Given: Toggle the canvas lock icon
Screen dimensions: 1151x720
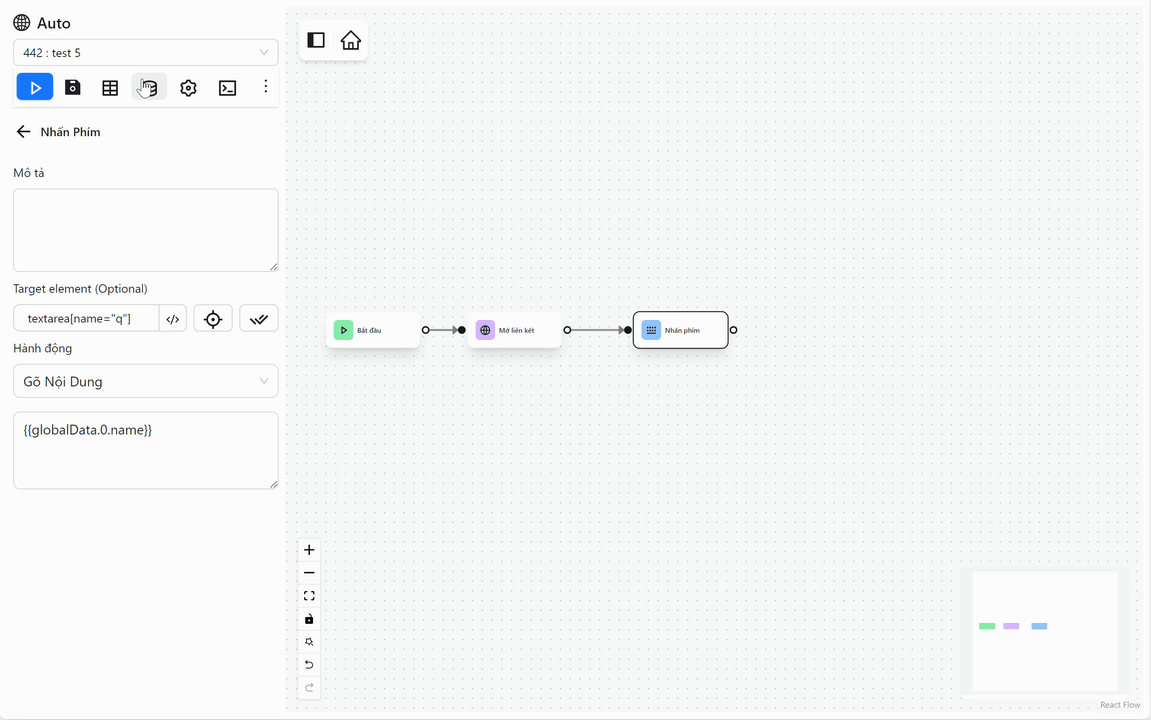Looking at the screenshot, I should click(x=309, y=618).
